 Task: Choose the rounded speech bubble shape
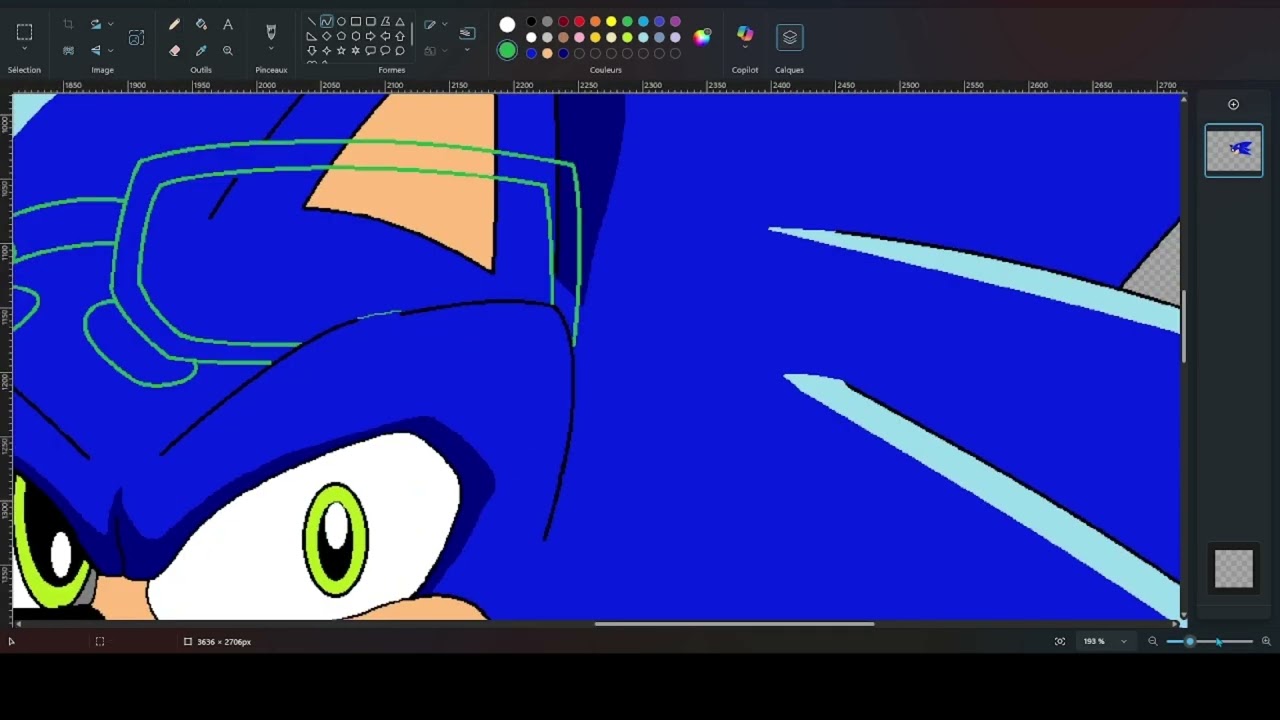[x=370, y=51]
